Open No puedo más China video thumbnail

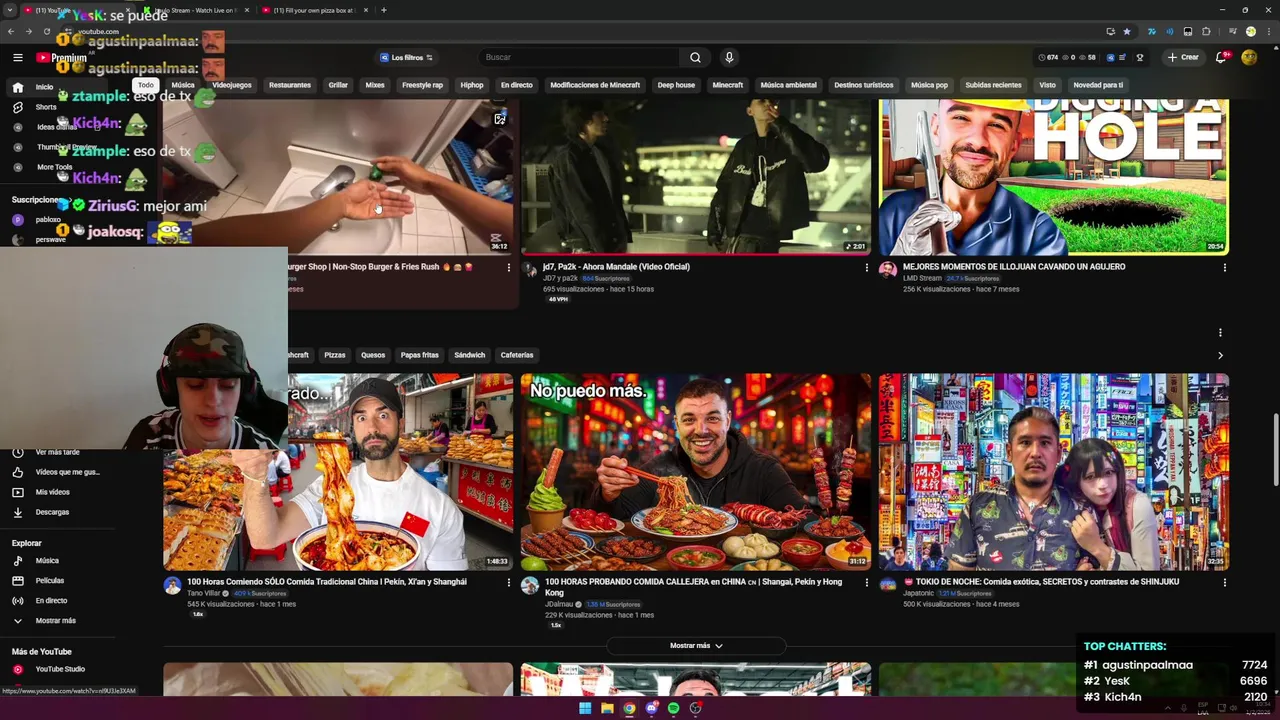pos(695,472)
